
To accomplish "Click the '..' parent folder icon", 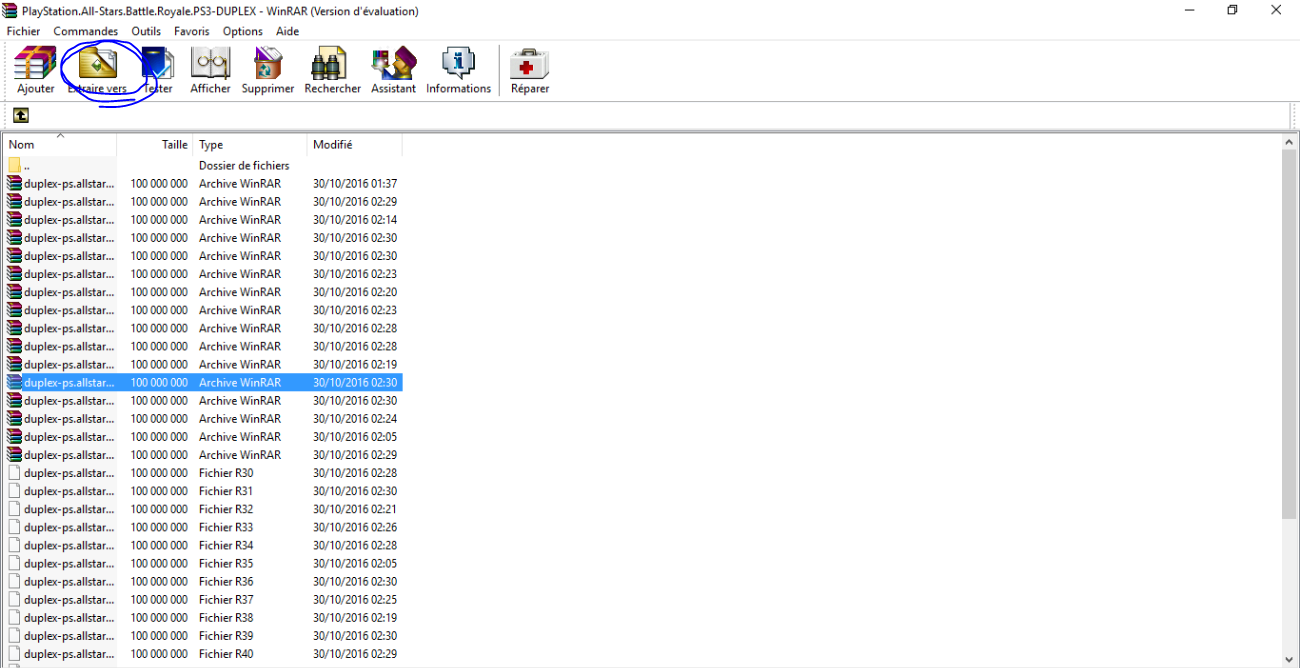I will (x=14, y=165).
